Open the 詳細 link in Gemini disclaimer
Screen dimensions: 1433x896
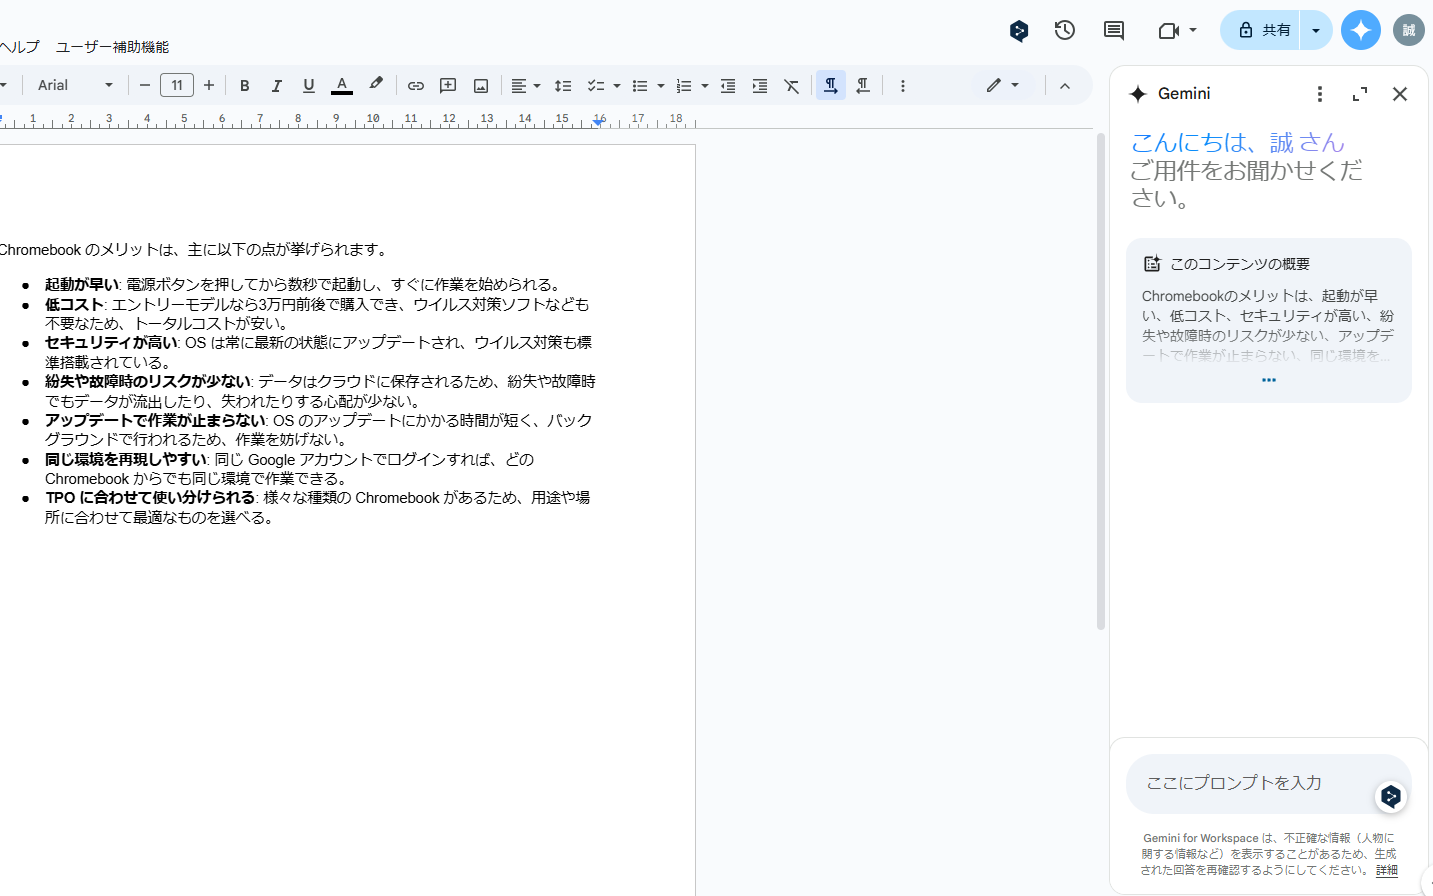1387,870
